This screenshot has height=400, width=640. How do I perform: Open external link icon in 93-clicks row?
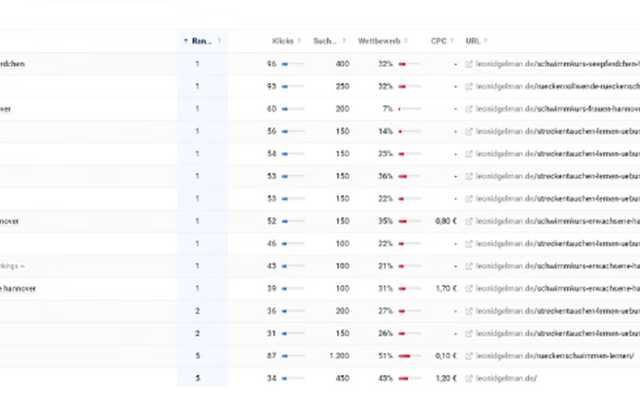pyautogui.click(x=469, y=87)
